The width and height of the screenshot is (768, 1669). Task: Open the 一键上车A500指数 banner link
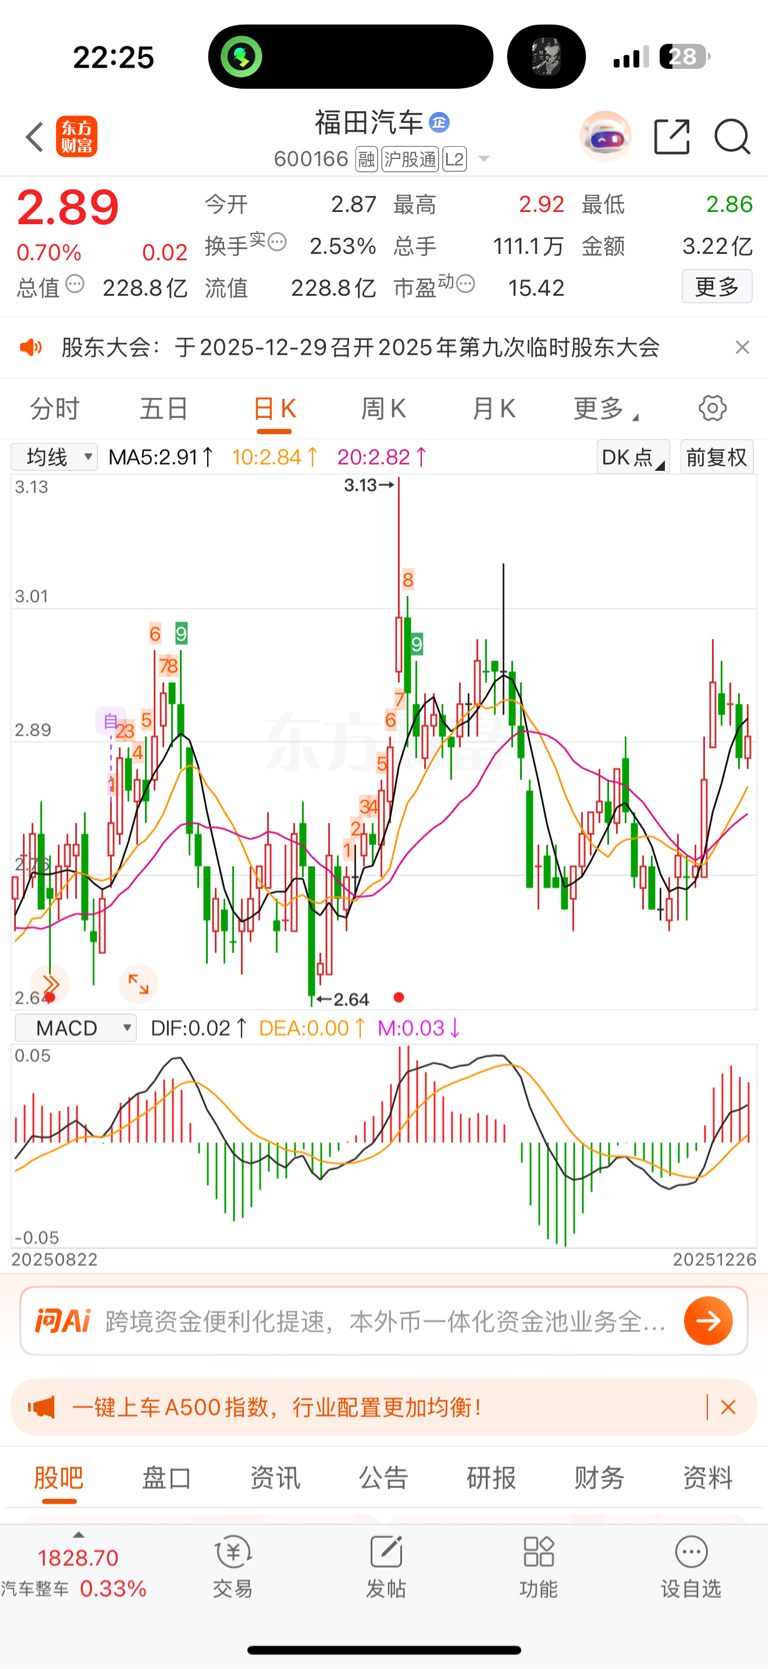(x=277, y=1407)
